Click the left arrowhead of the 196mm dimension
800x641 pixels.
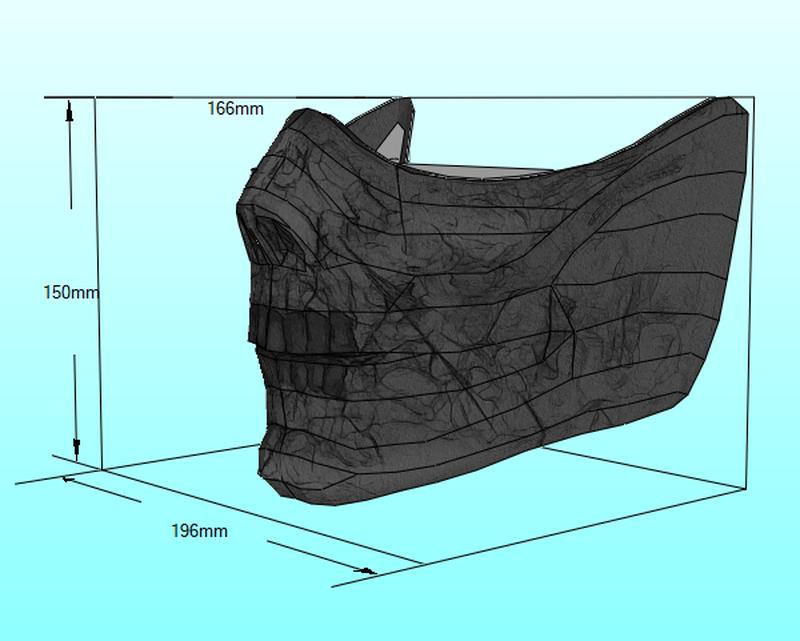68,480
